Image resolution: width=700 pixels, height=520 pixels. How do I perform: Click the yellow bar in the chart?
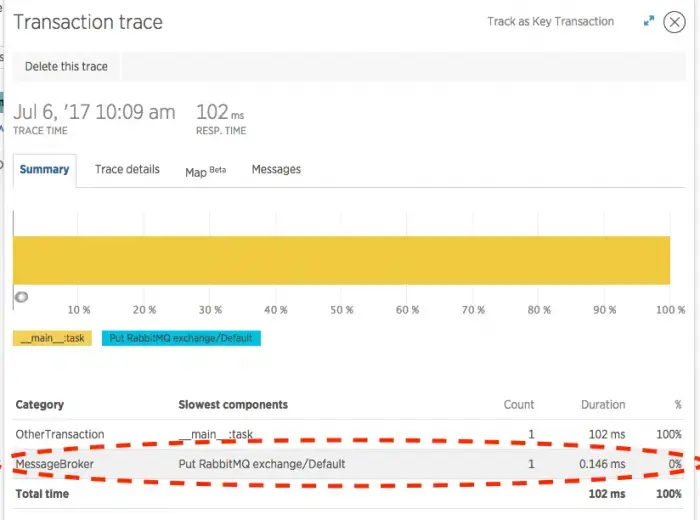coord(341,260)
